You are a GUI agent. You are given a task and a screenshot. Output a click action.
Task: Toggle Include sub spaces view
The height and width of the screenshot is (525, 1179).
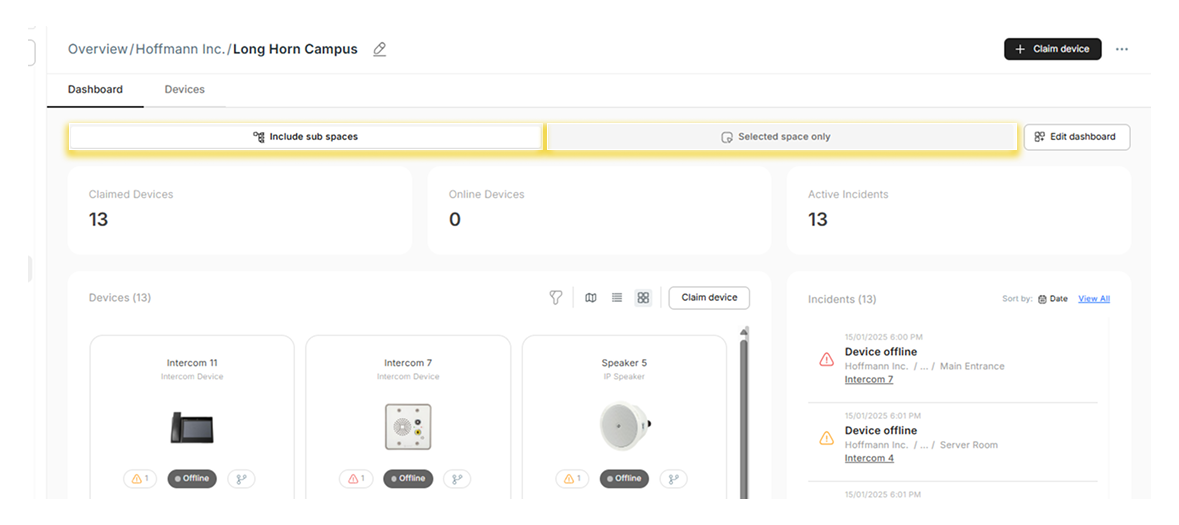[x=305, y=137]
